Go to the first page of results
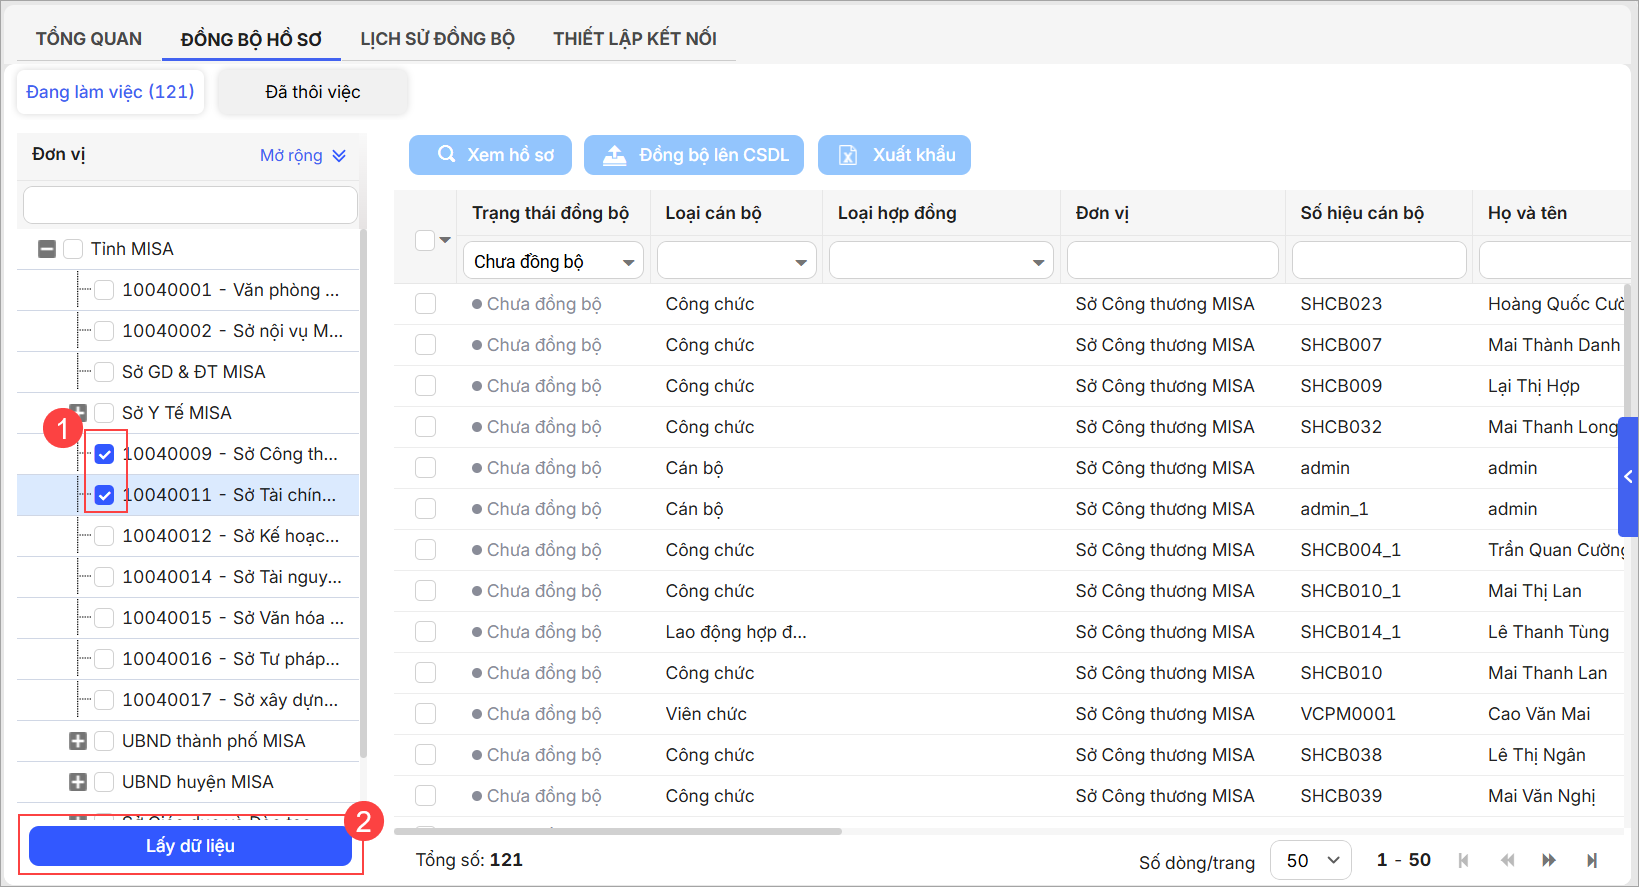Viewport: 1639px width, 887px height. point(1464,860)
